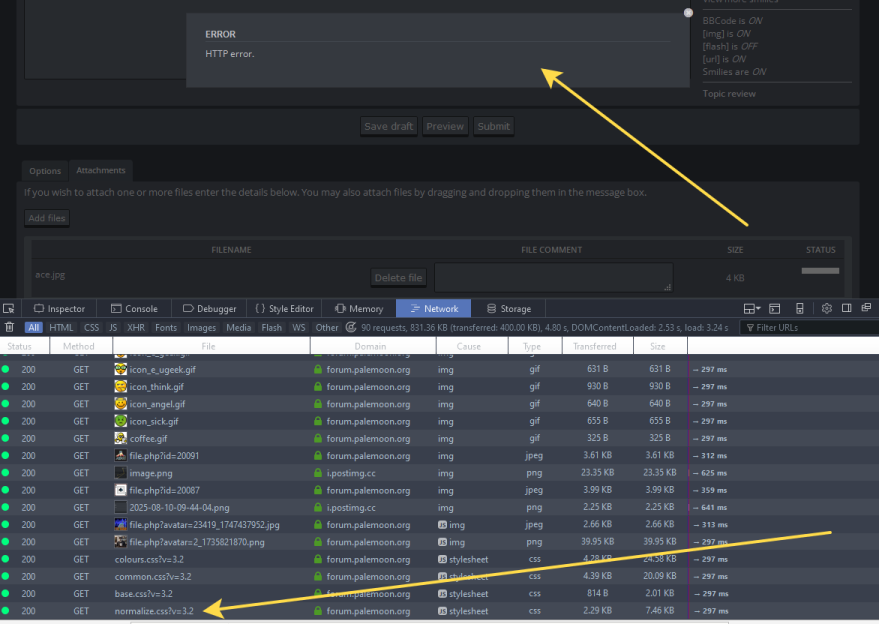Open the Style Editor panel
The width and height of the screenshot is (879, 624).
click(284, 308)
